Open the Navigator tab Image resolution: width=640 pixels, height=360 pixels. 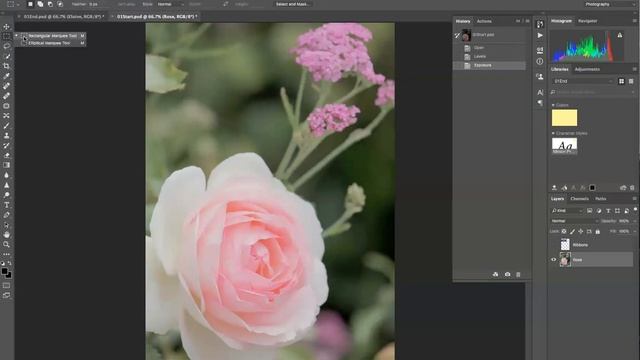point(587,21)
